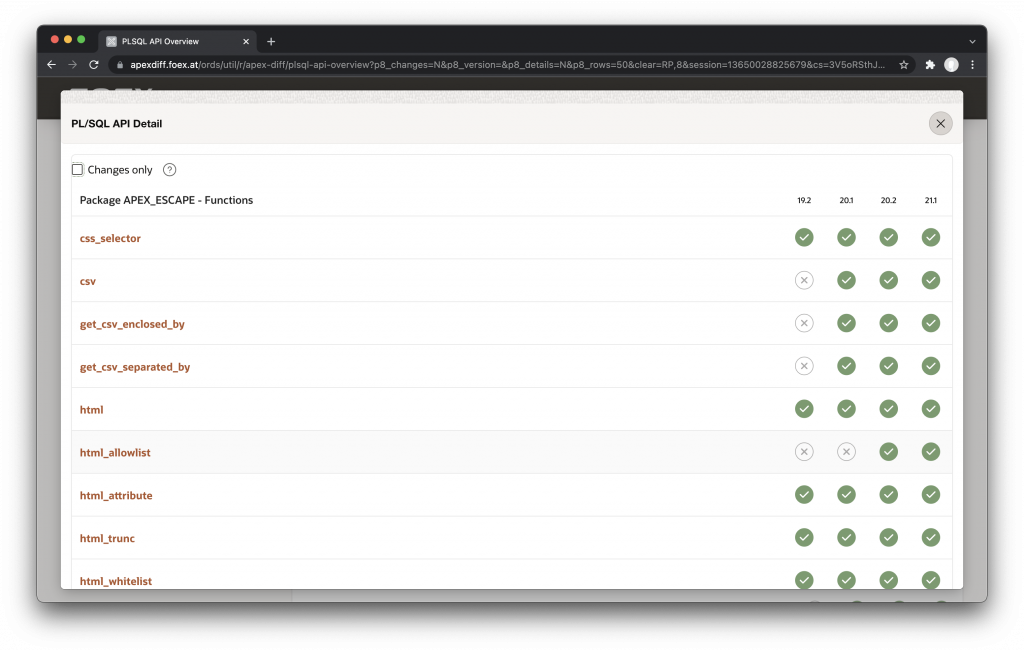The height and width of the screenshot is (651, 1024).
Task: Click the 19.2 checkmark for html_trunc
Action: [x=804, y=538]
